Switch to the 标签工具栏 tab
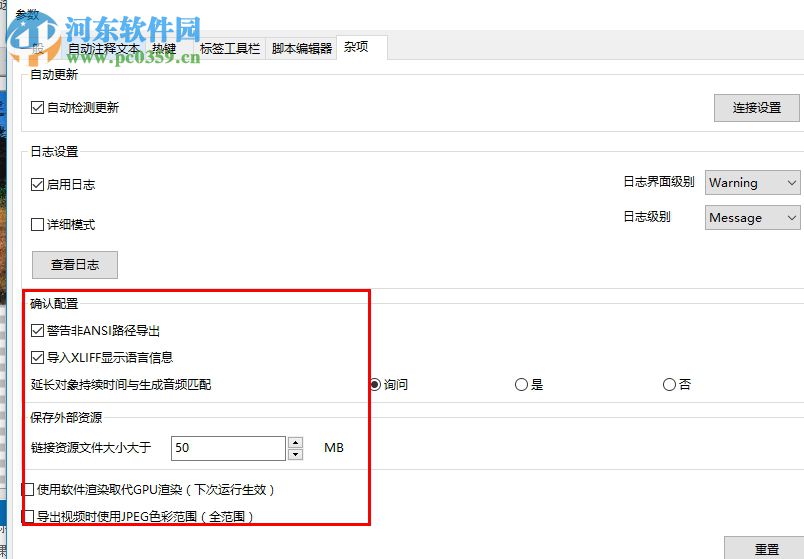This screenshot has height=559, width=804. (230, 49)
